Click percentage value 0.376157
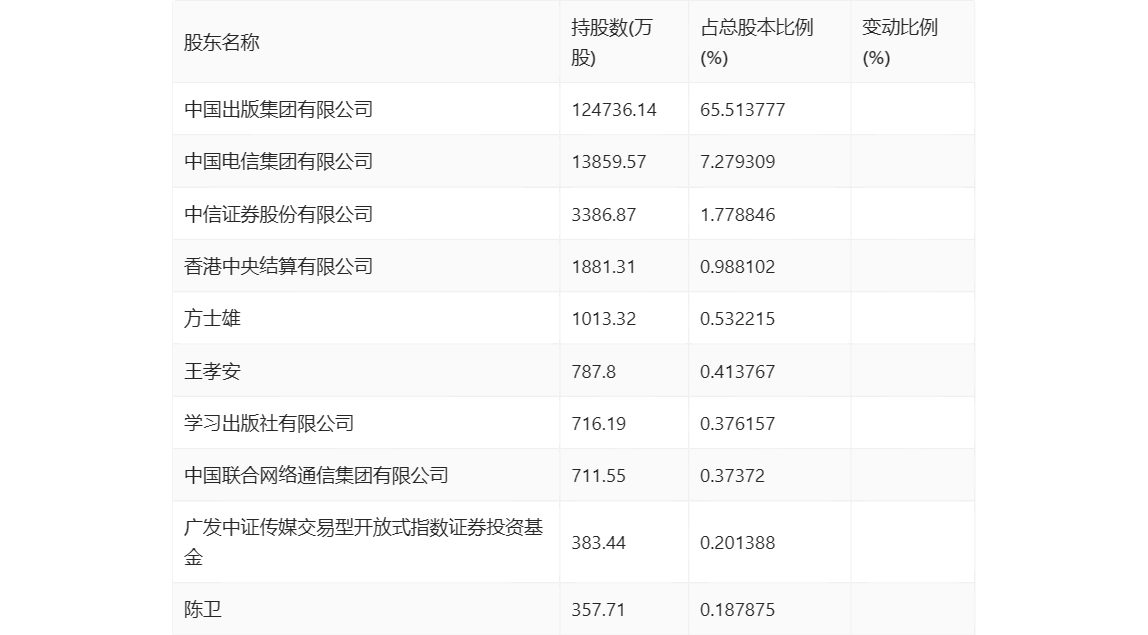 (738, 423)
